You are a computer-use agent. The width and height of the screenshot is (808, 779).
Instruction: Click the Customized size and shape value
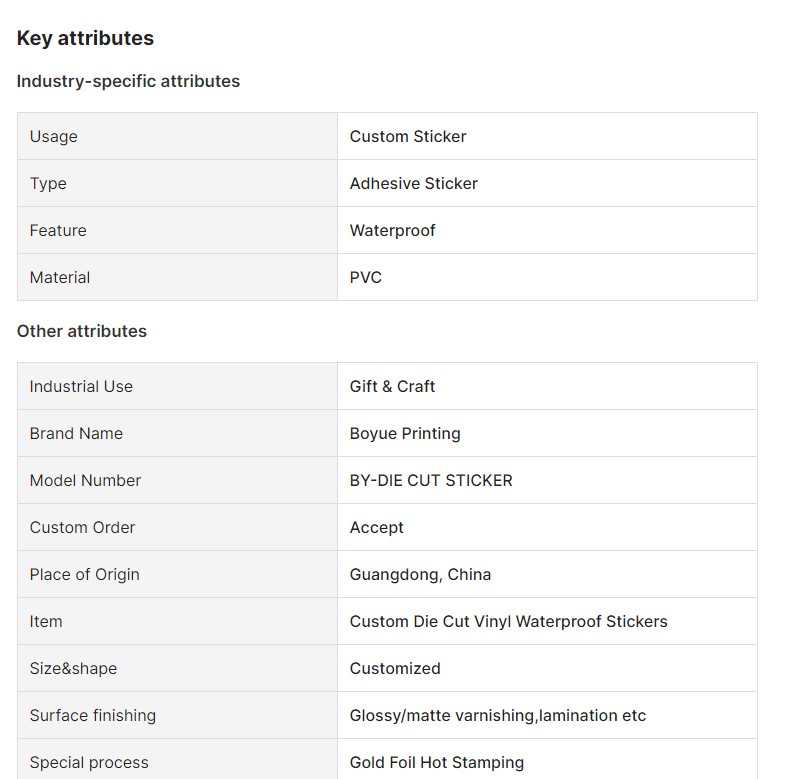395,669
